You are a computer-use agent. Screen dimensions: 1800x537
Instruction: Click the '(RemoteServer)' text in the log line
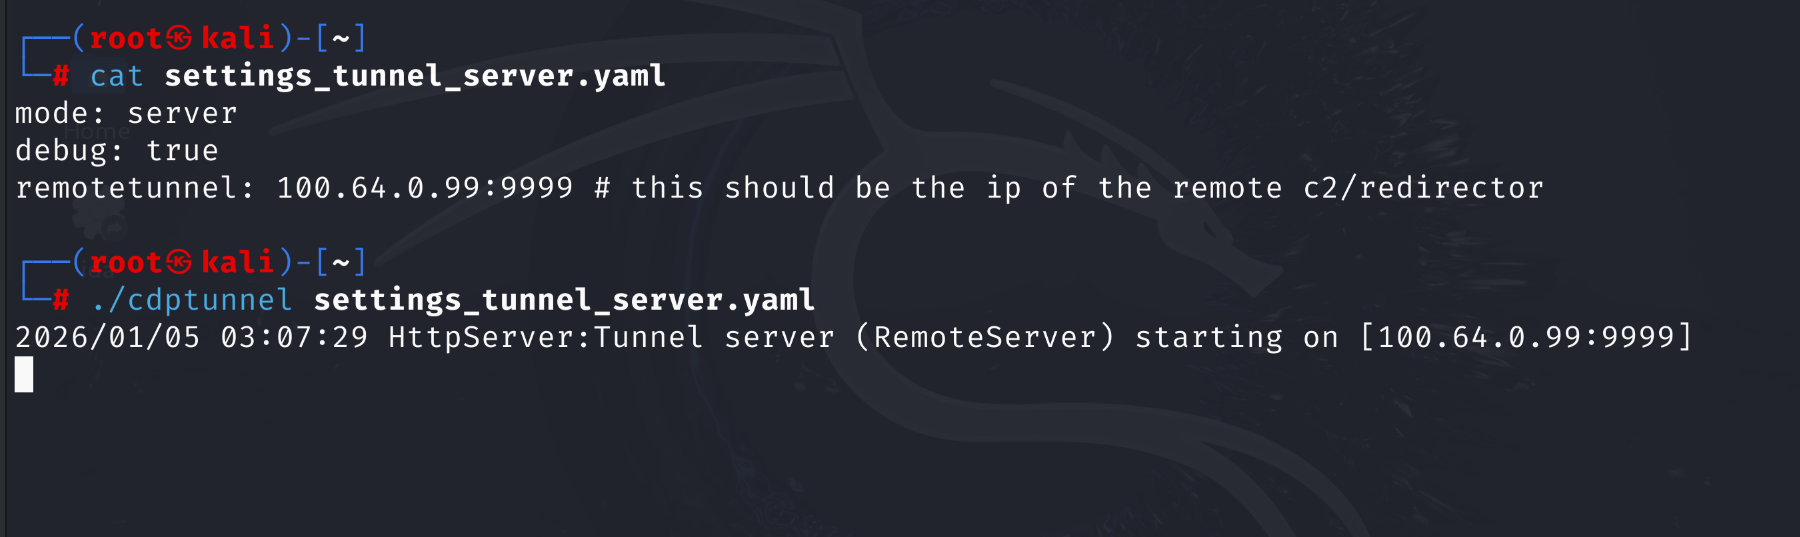pyautogui.click(x=984, y=337)
